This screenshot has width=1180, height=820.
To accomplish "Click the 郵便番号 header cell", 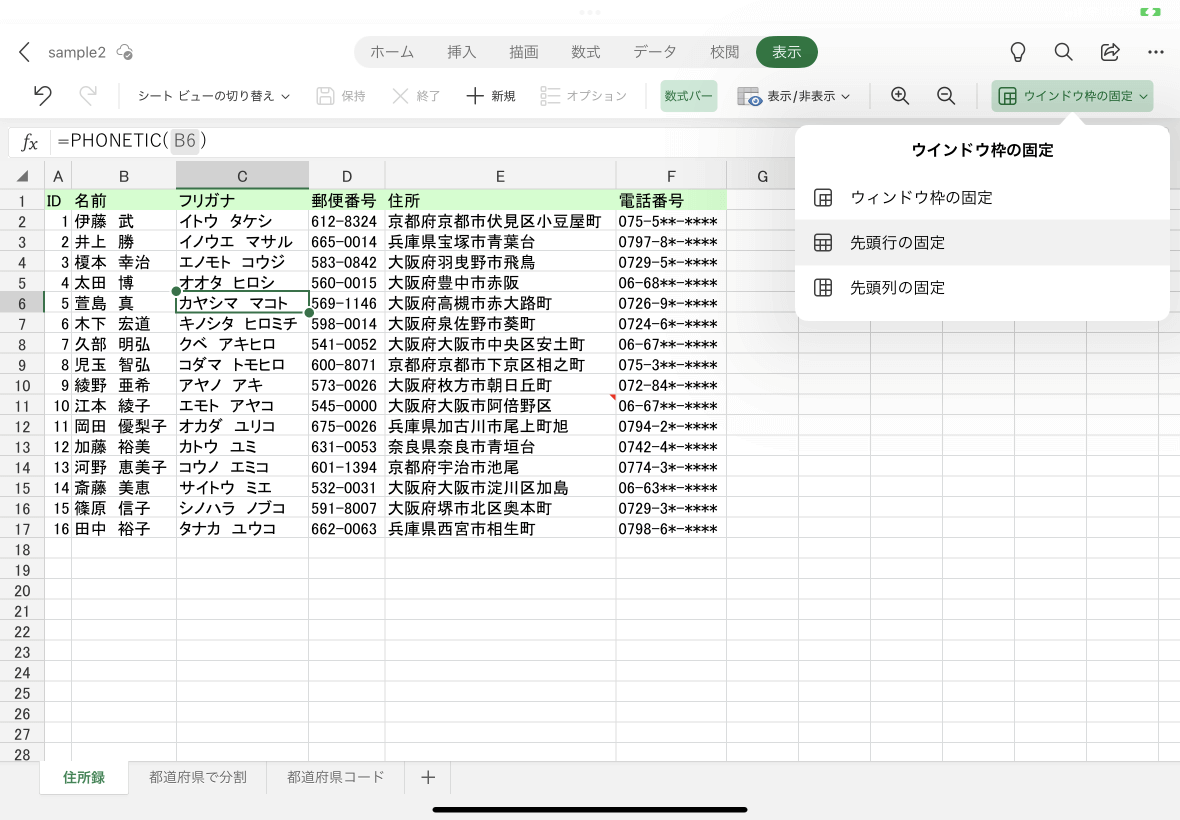I will tap(346, 200).
